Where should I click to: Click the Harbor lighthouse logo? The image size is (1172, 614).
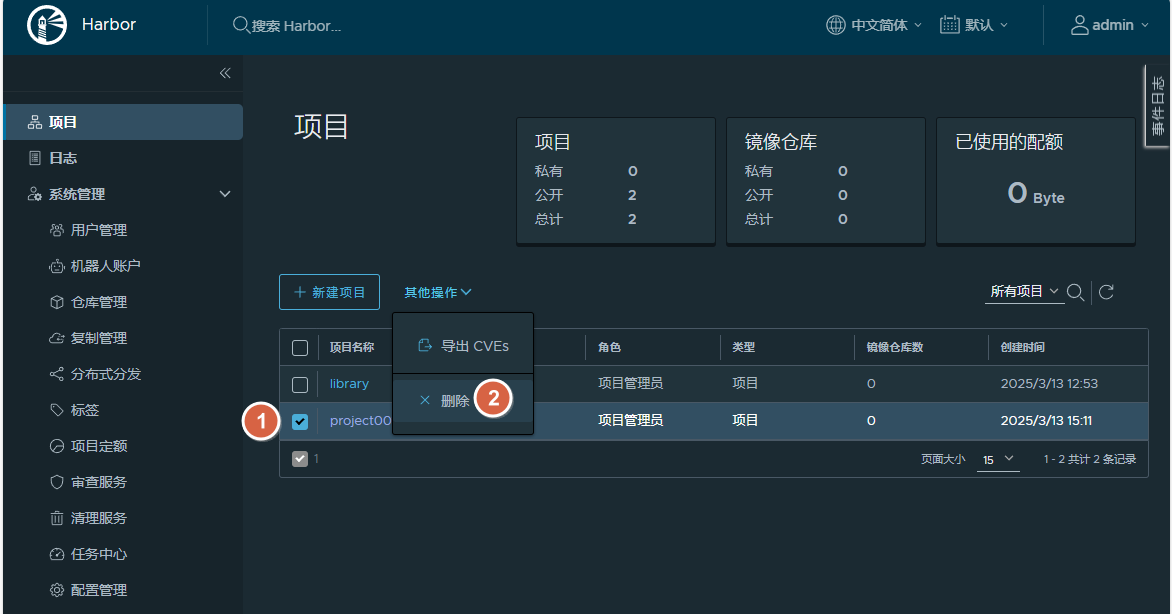(46, 25)
